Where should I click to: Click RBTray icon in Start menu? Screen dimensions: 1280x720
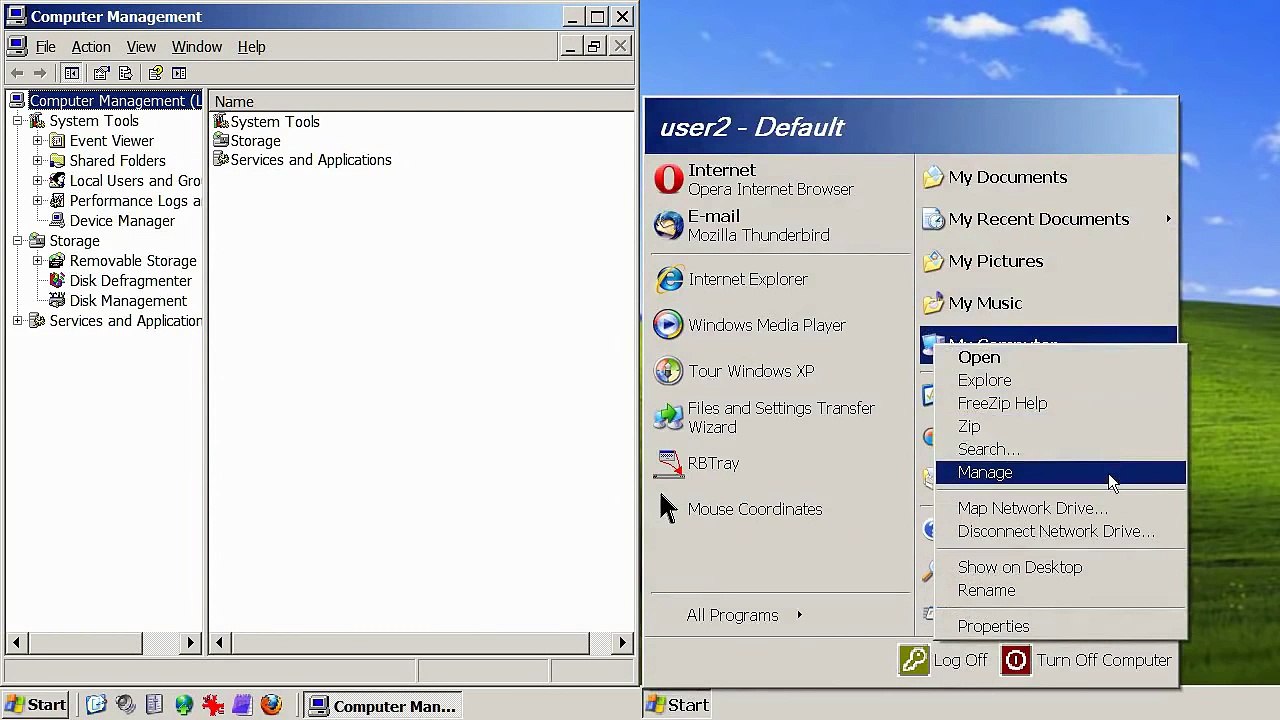[668, 463]
